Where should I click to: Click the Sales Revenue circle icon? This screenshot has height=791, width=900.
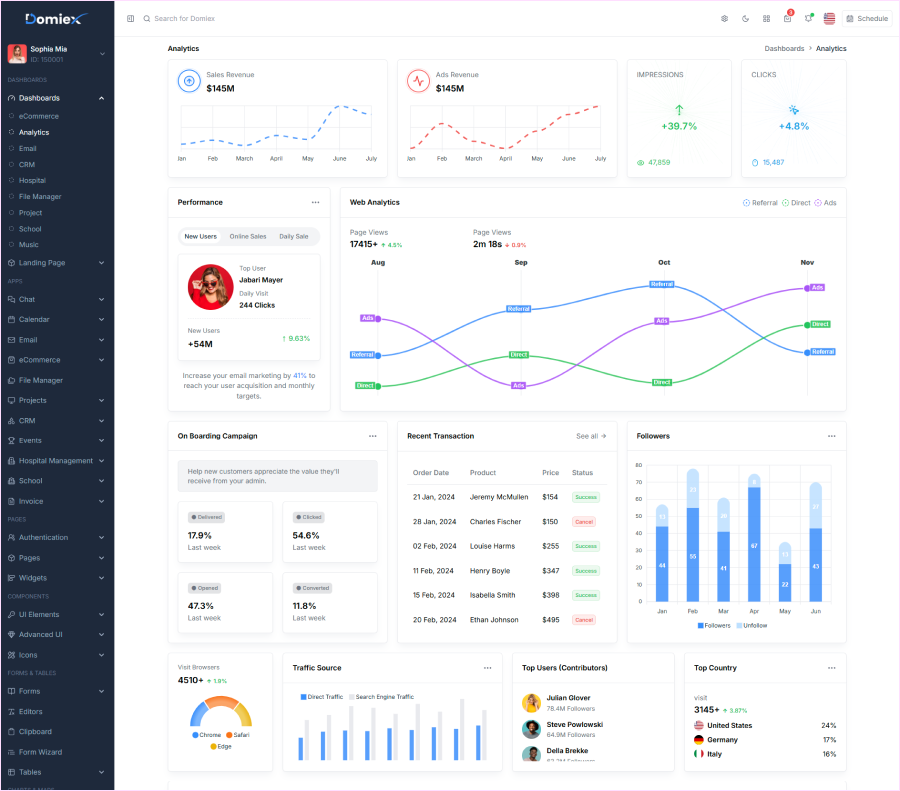(189, 81)
